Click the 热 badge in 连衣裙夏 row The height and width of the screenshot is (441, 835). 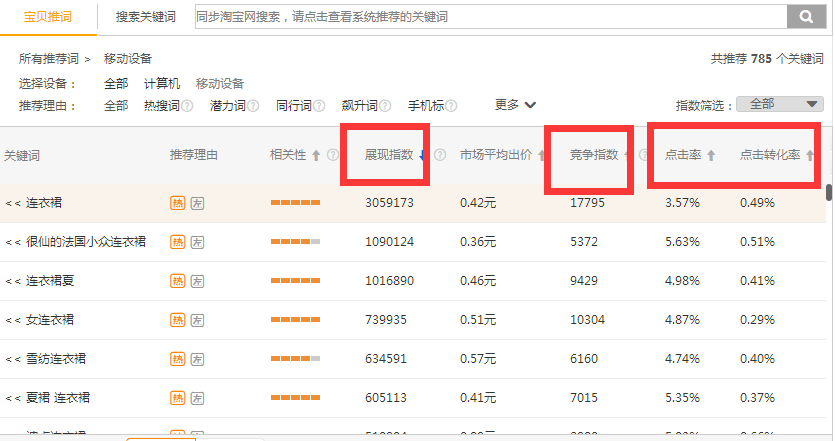click(x=178, y=281)
